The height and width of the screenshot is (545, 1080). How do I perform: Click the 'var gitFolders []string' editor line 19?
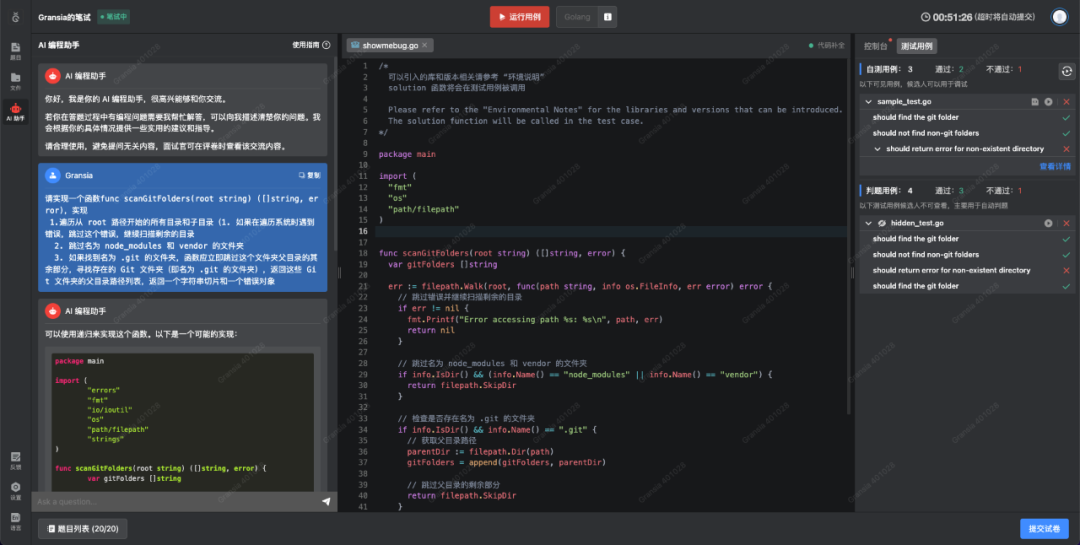coord(442,264)
